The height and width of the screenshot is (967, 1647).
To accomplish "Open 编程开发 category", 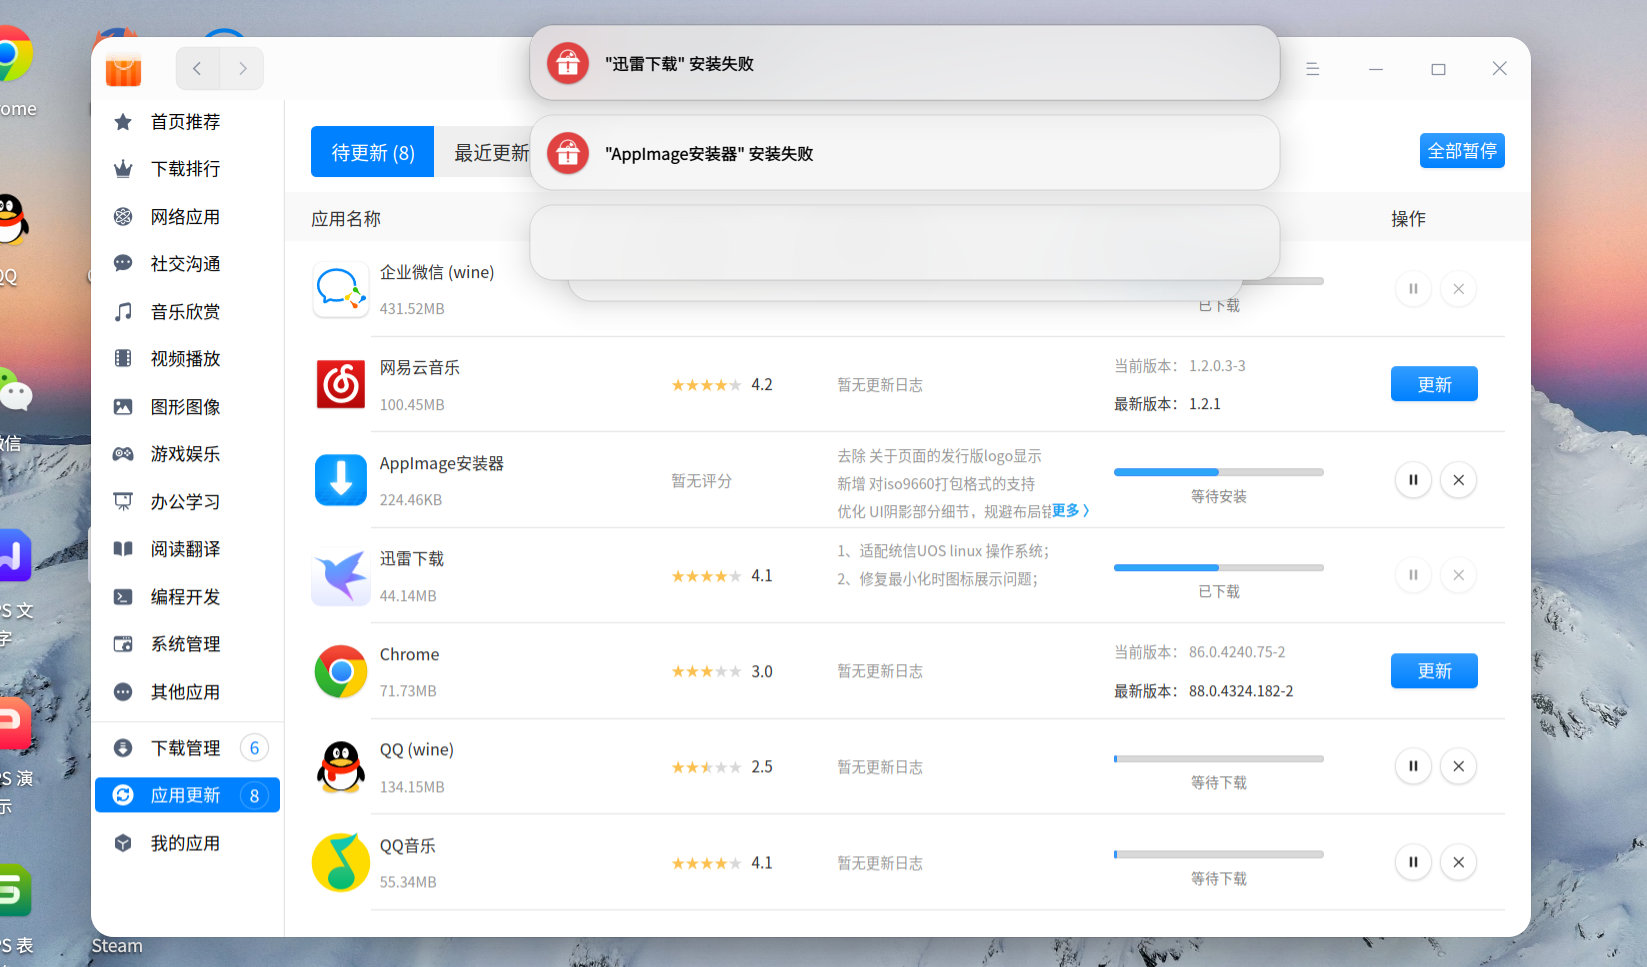I will pyautogui.click(x=187, y=597).
